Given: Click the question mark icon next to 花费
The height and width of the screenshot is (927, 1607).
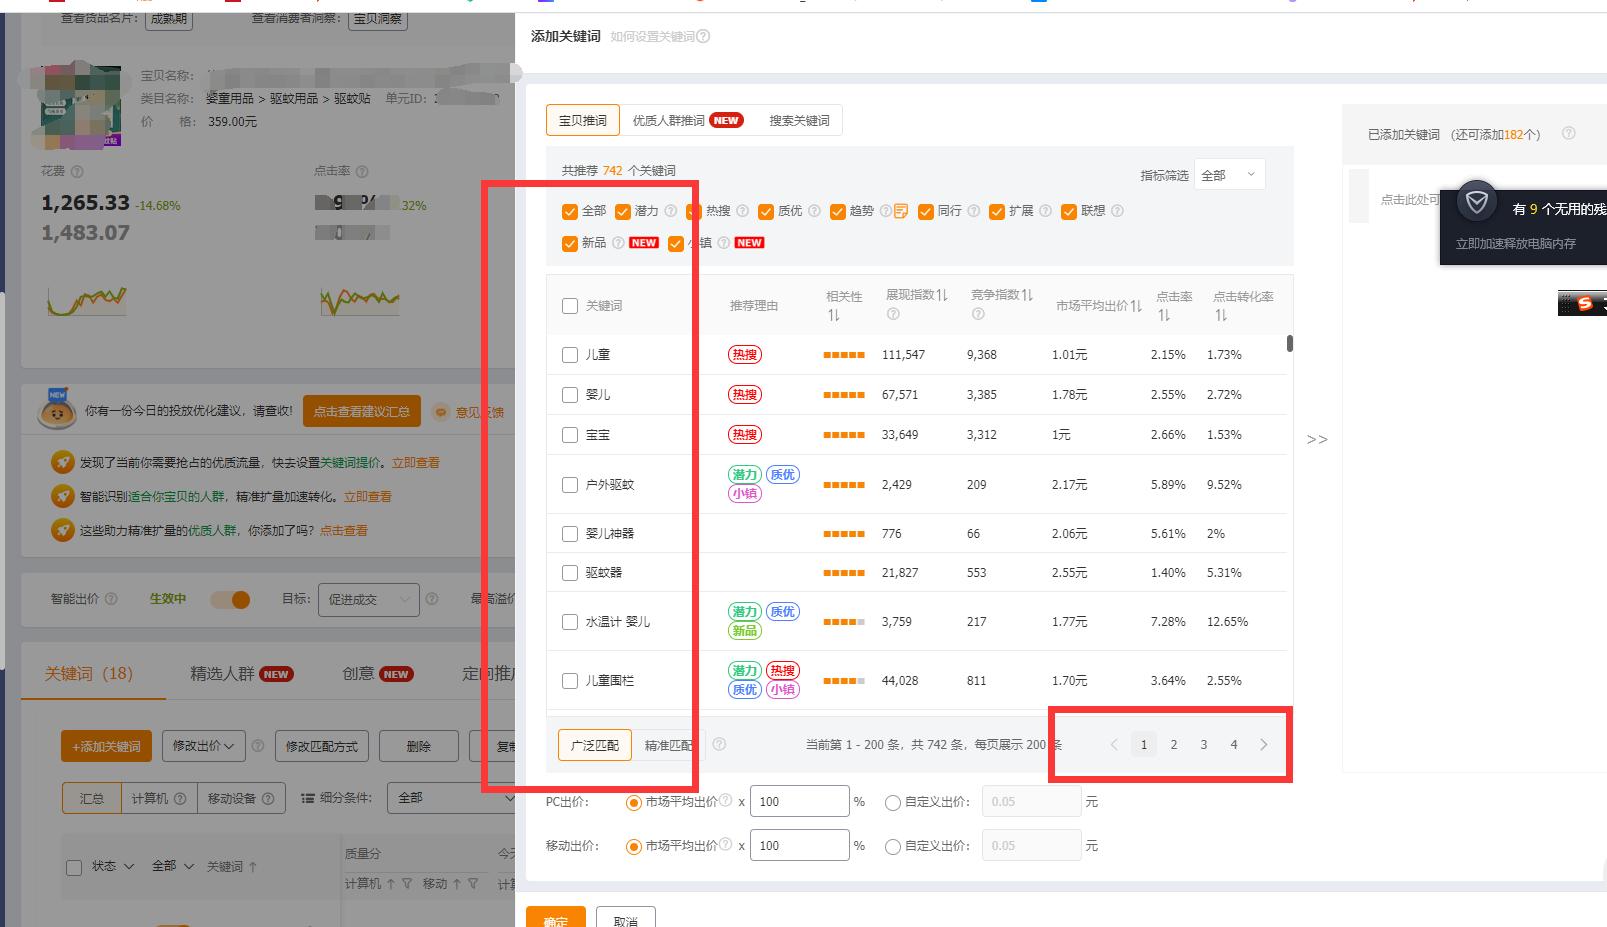Looking at the screenshot, I should [x=76, y=170].
